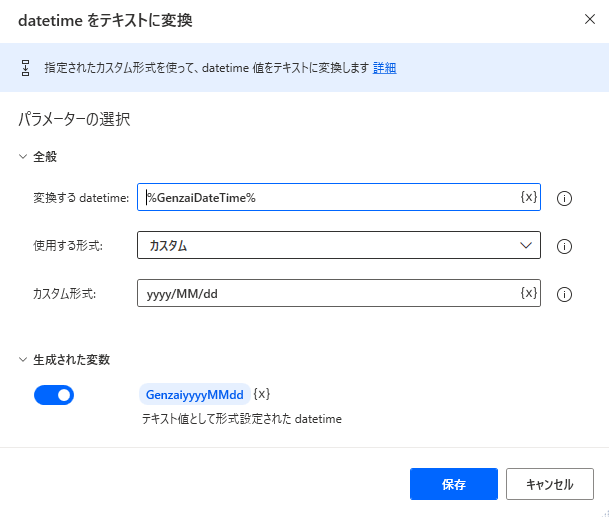Screen dimensions: 609x517
Task: Open variable picker in 変換する datetime field
Action: coord(528,197)
